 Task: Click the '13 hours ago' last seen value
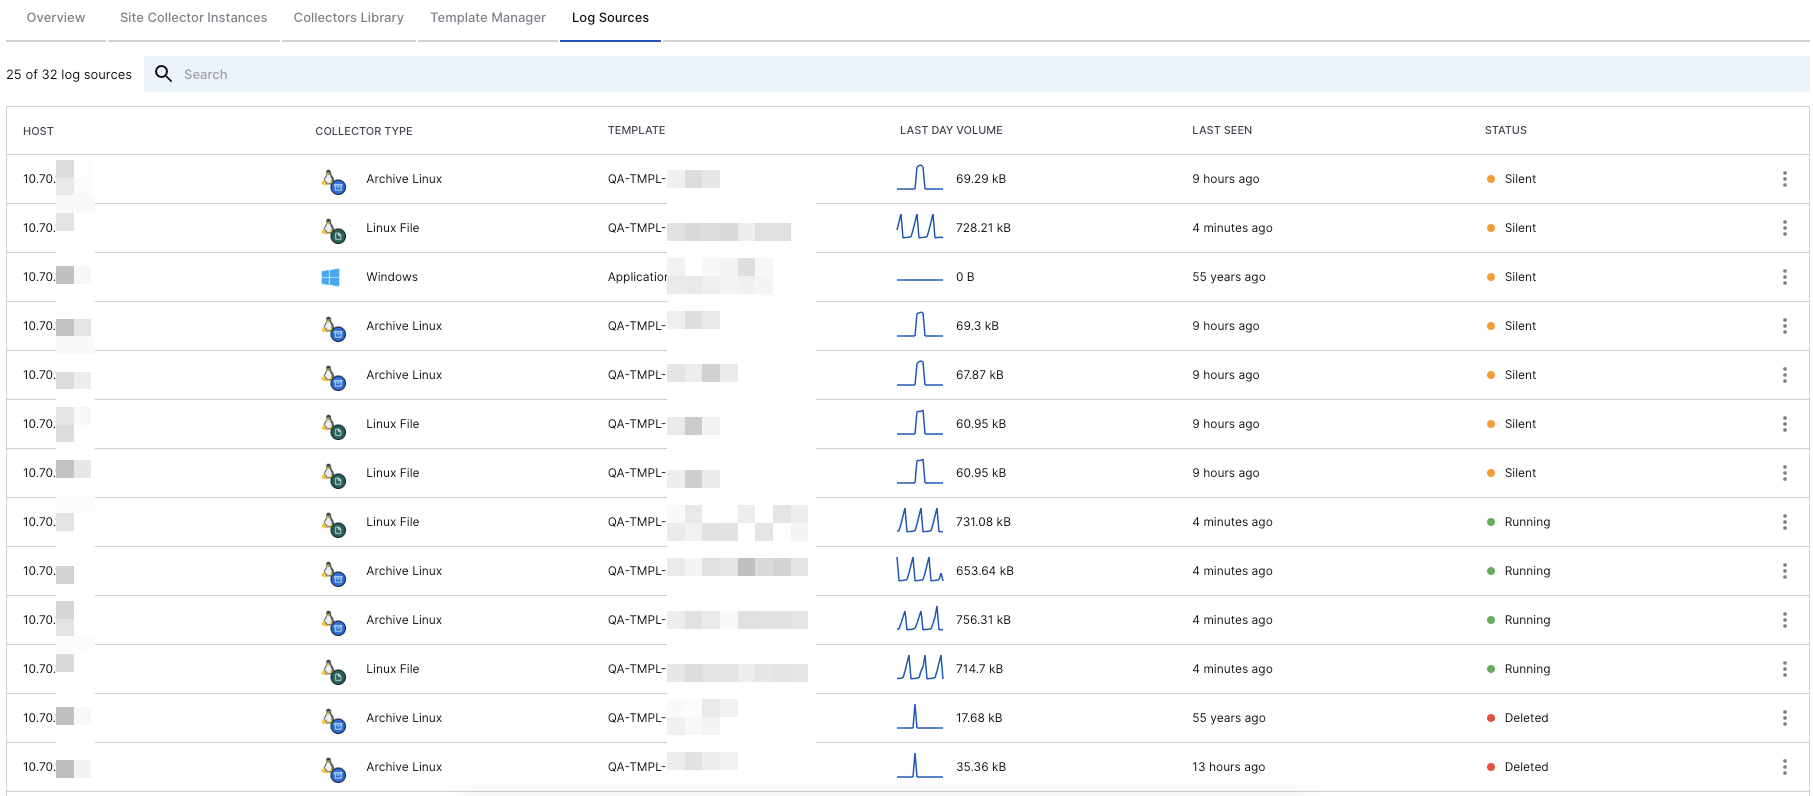coord(1228,767)
